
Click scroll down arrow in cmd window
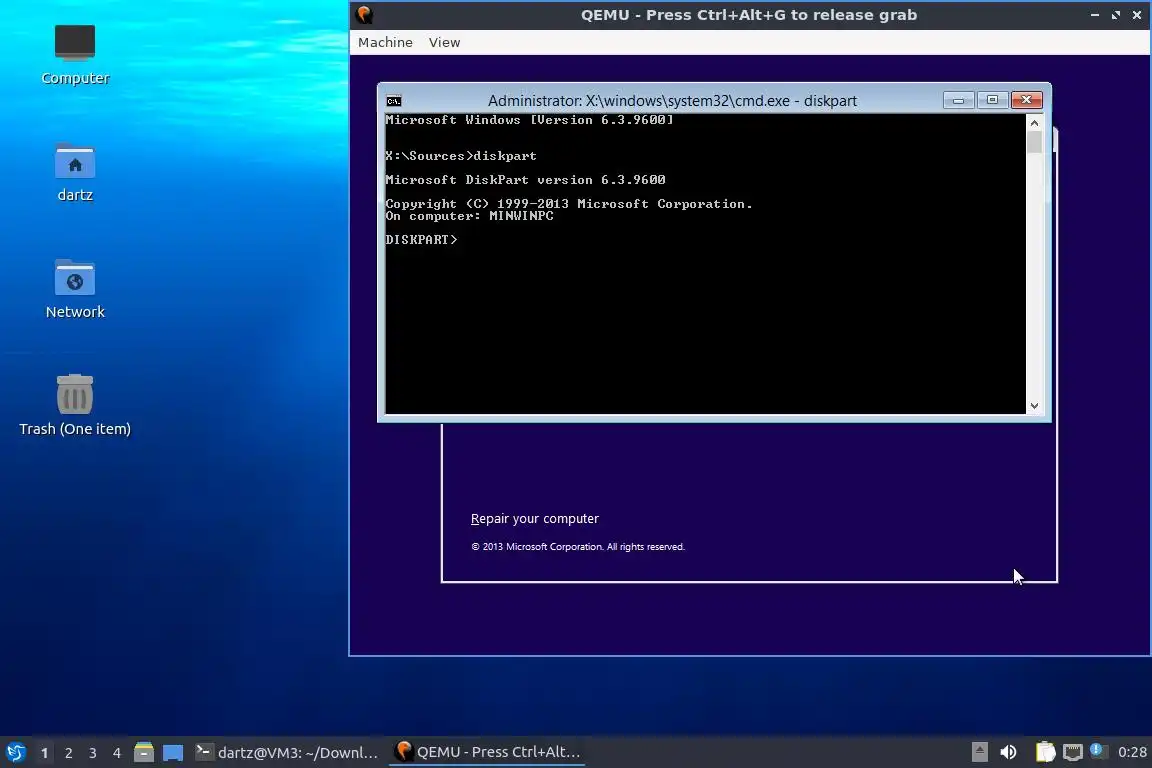(1034, 406)
